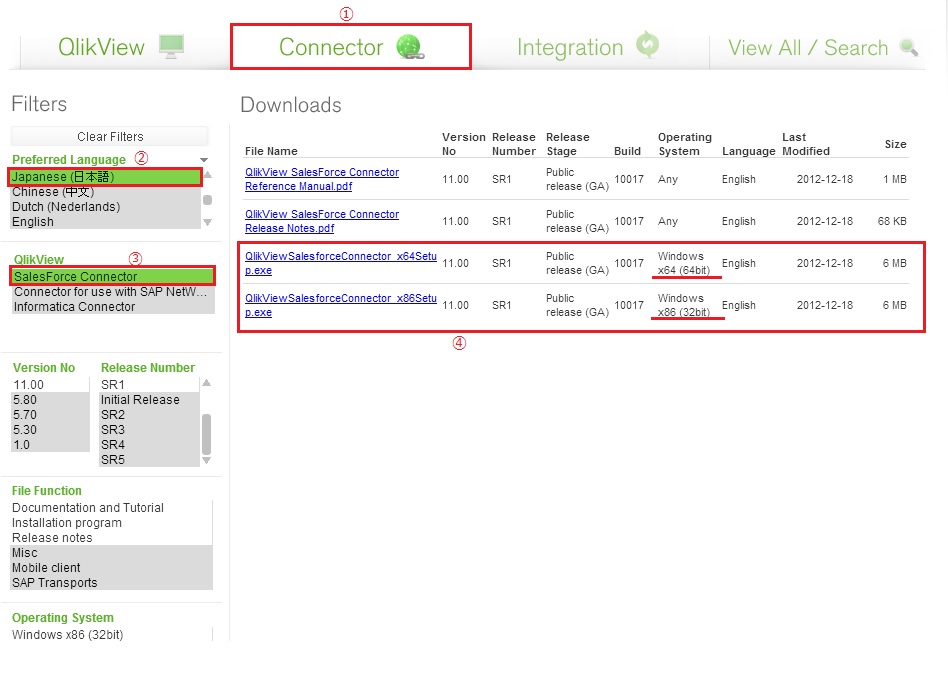
Task: Click the Preferred Language list scrollbar thumb
Action: (x=207, y=200)
